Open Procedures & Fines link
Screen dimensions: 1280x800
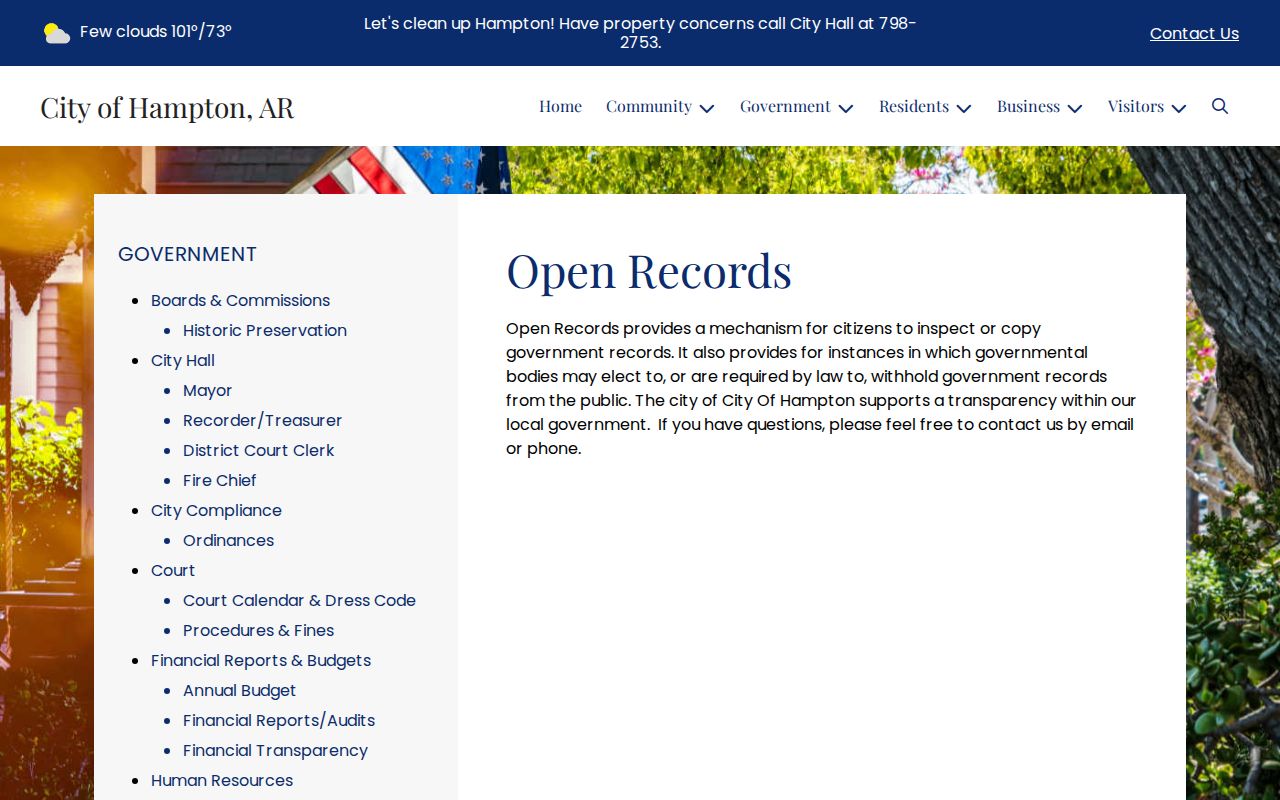click(258, 630)
